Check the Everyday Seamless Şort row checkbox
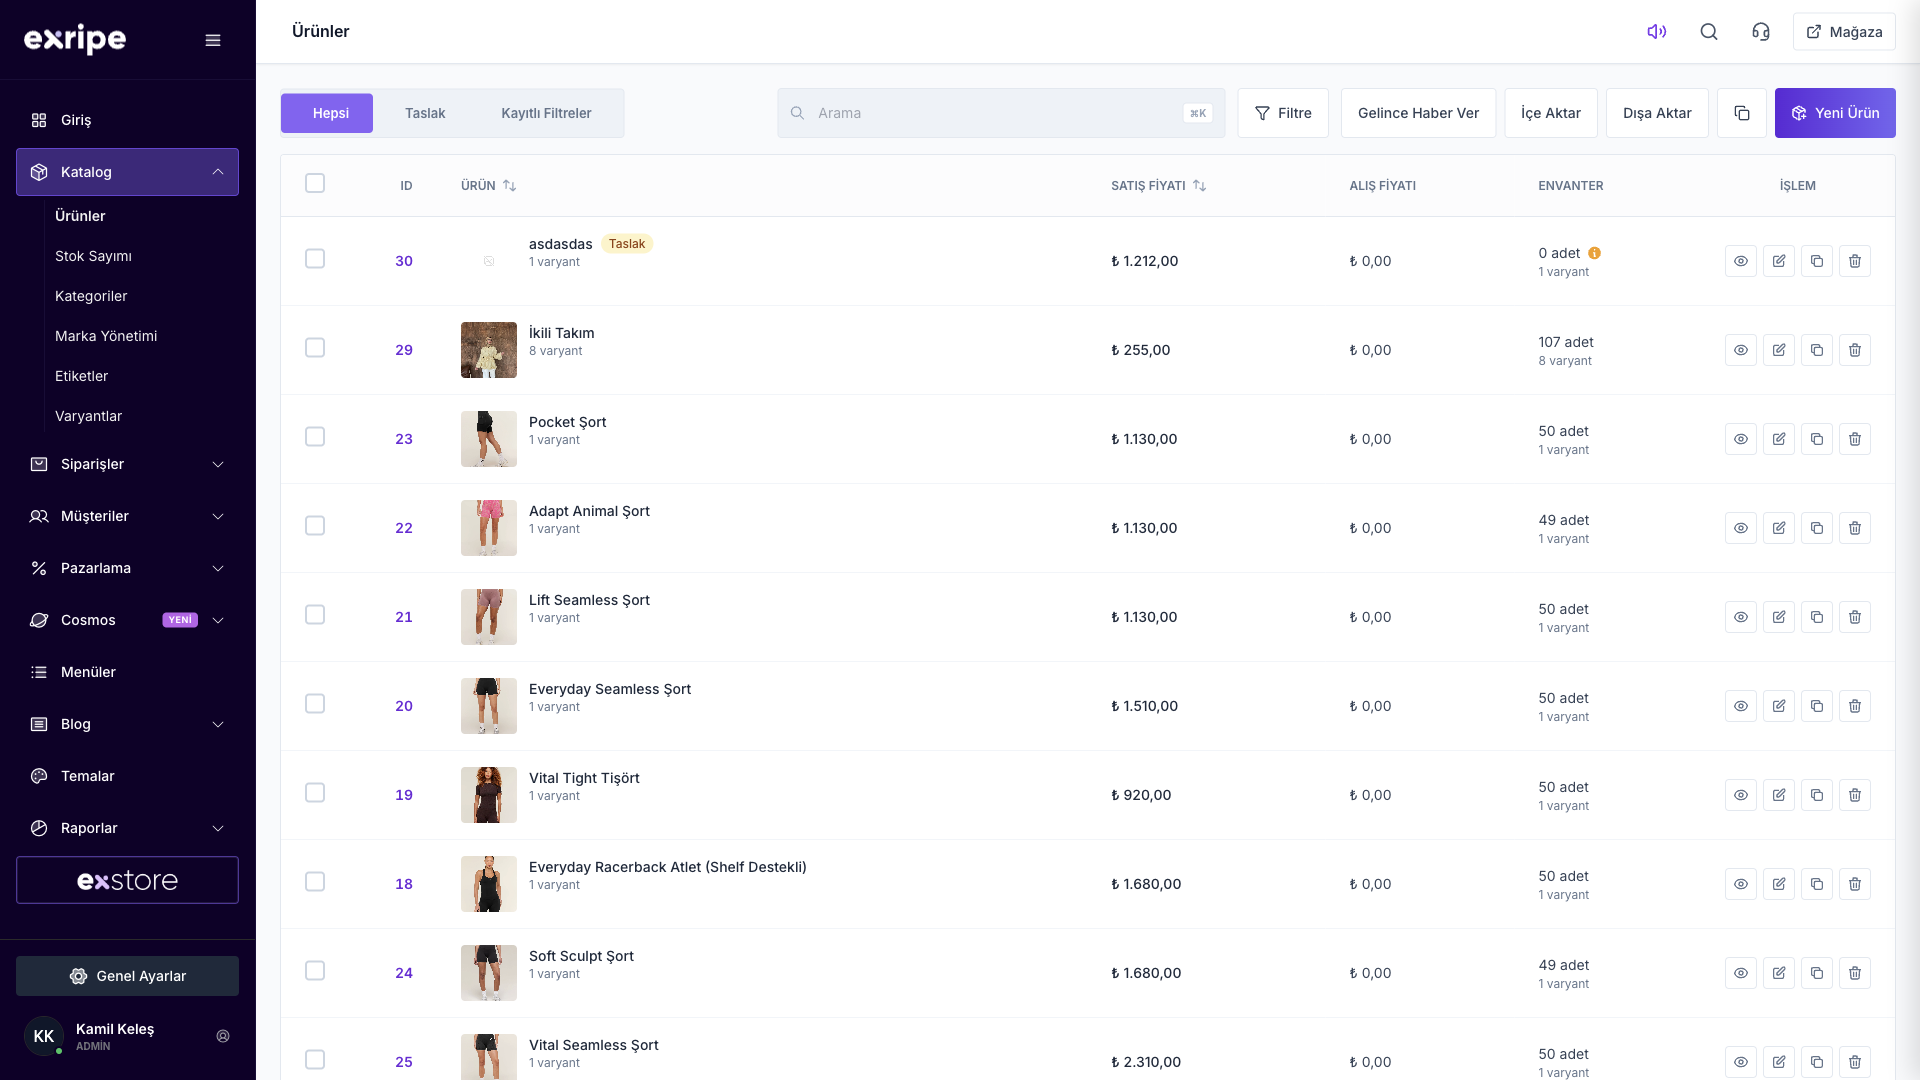The image size is (1920, 1080). 315,704
